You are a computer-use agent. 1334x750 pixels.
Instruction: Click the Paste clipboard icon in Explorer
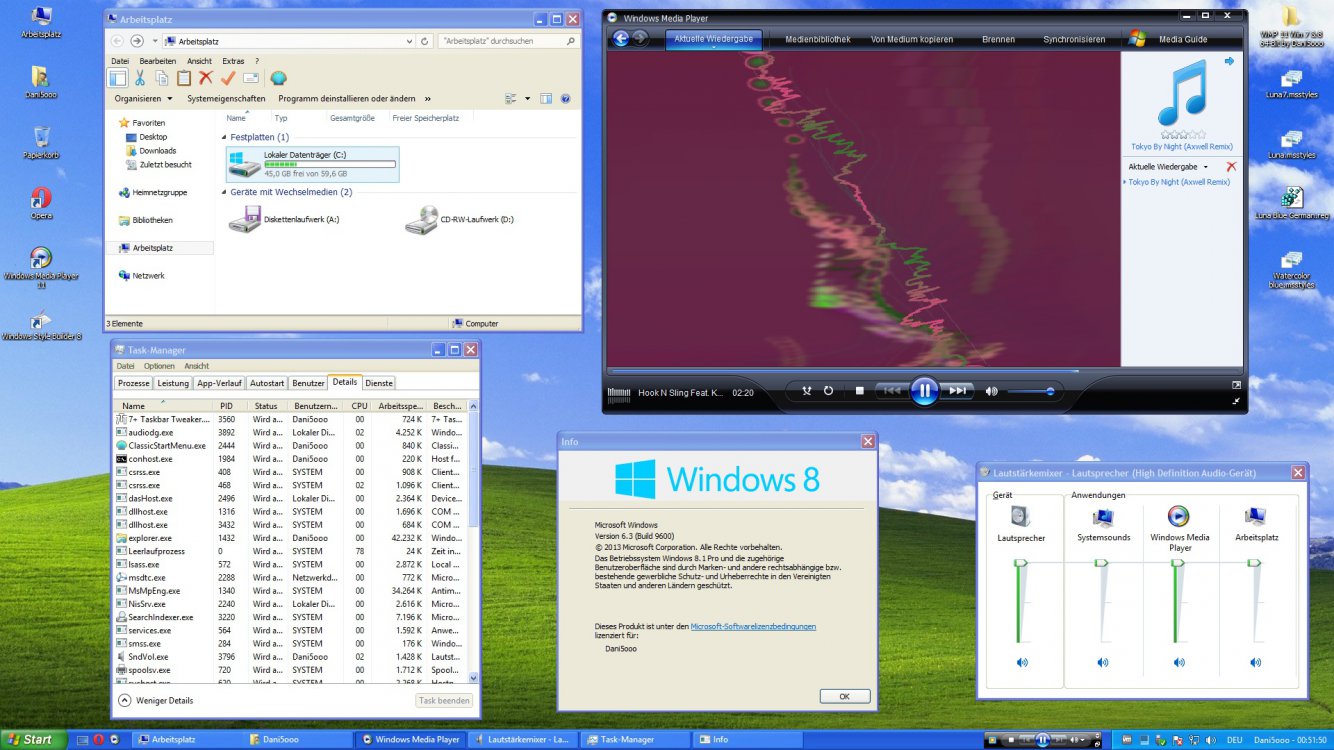click(184, 78)
